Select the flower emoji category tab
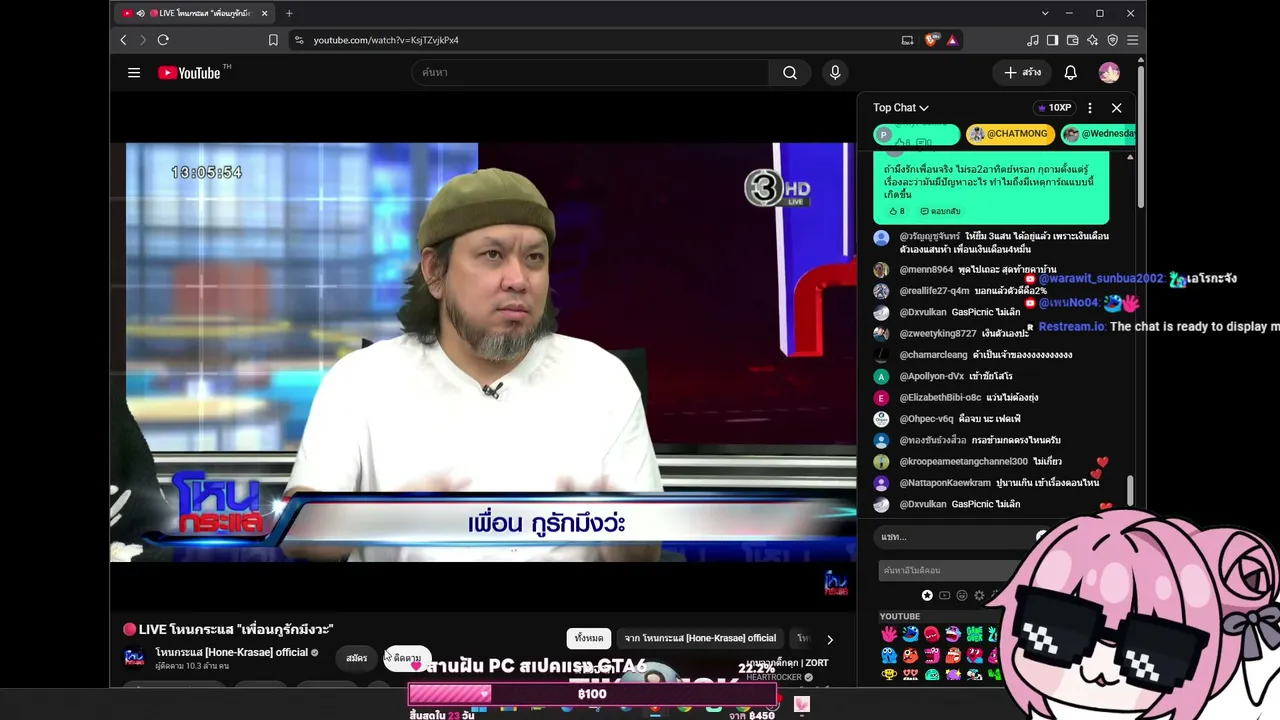1280x720 pixels. click(979, 596)
